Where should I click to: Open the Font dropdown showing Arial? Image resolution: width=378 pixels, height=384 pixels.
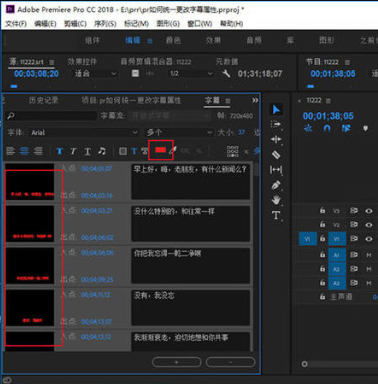(x=84, y=133)
